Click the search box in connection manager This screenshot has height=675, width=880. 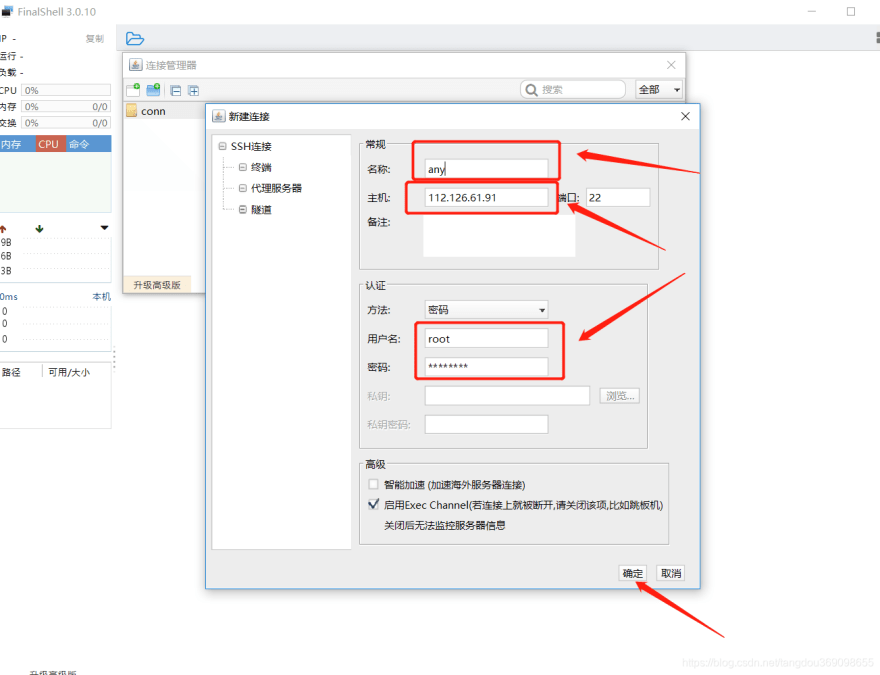(573, 90)
